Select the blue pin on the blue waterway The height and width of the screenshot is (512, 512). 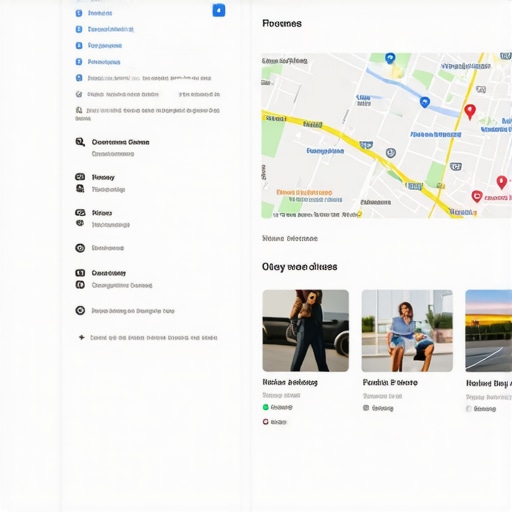tap(424, 102)
